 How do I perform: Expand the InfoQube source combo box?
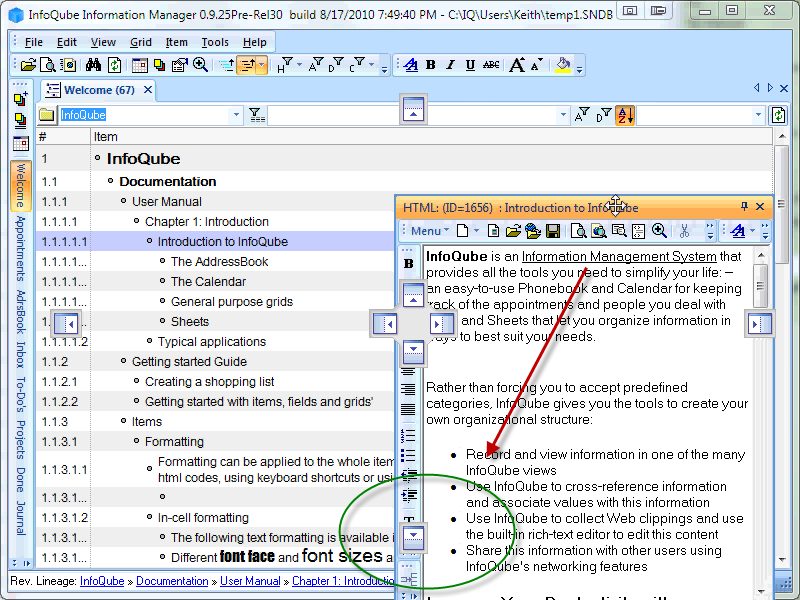click(236, 115)
